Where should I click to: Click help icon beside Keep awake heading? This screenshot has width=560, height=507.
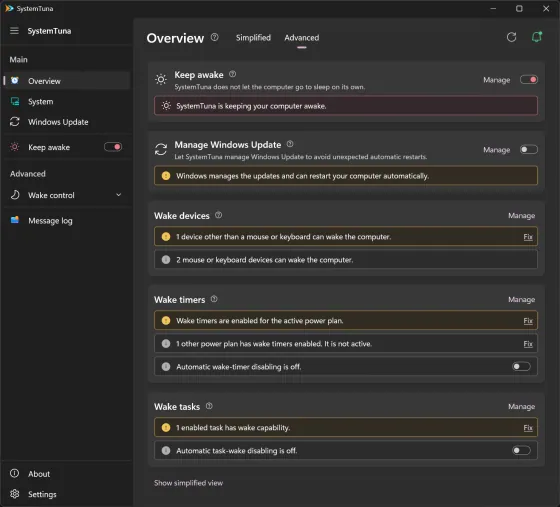pos(232,74)
